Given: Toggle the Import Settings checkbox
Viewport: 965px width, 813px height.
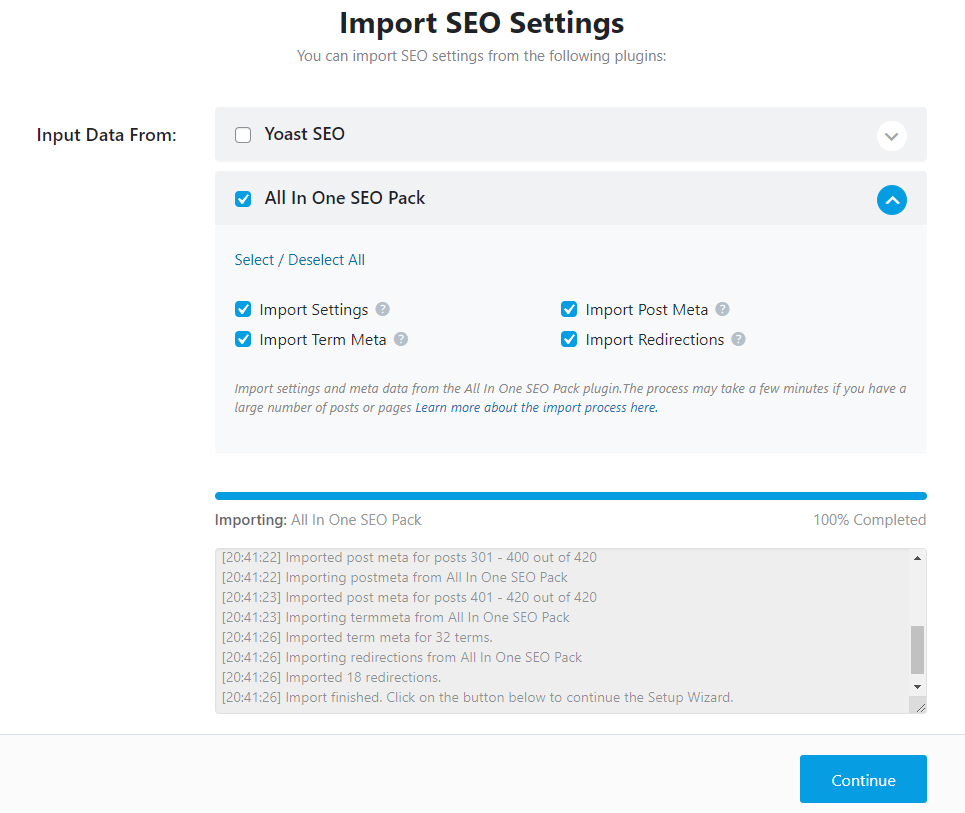Looking at the screenshot, I should pos(243,309).
